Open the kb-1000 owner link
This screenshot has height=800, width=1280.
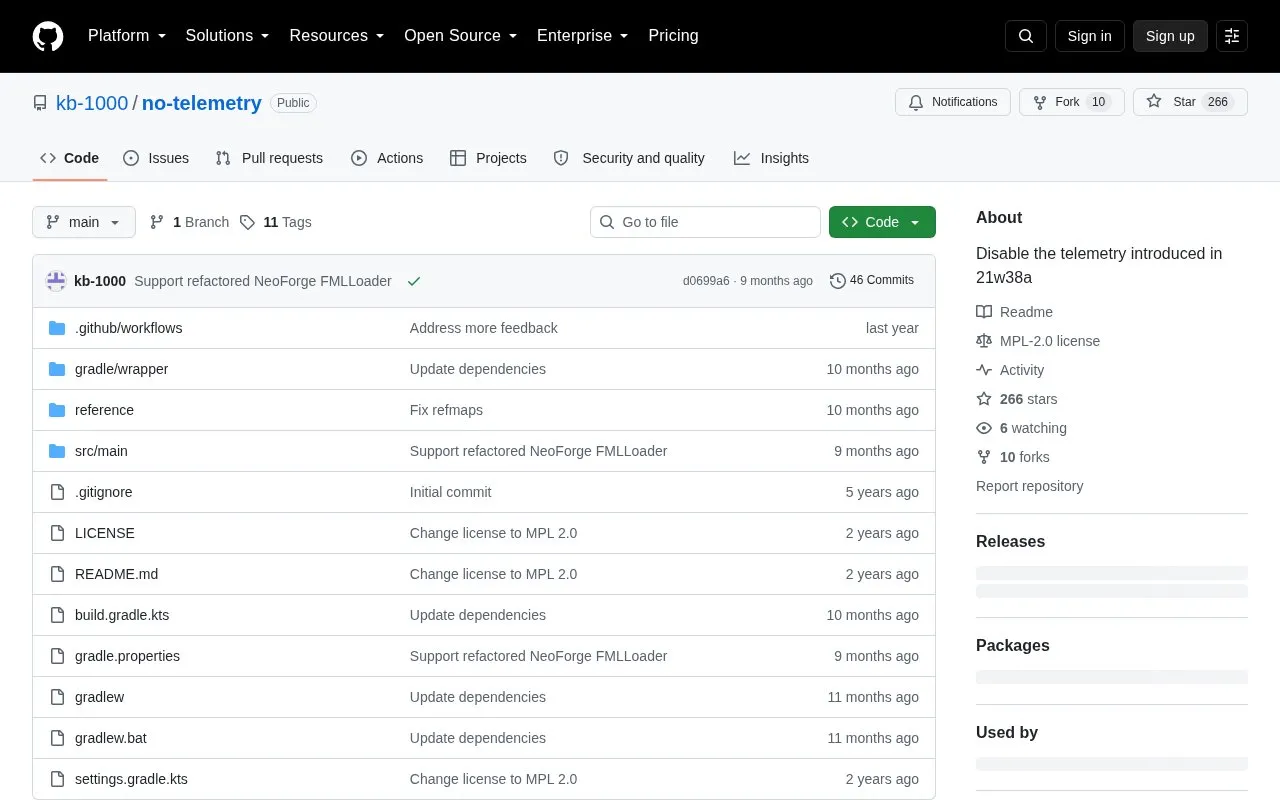(x=92, y=103)
